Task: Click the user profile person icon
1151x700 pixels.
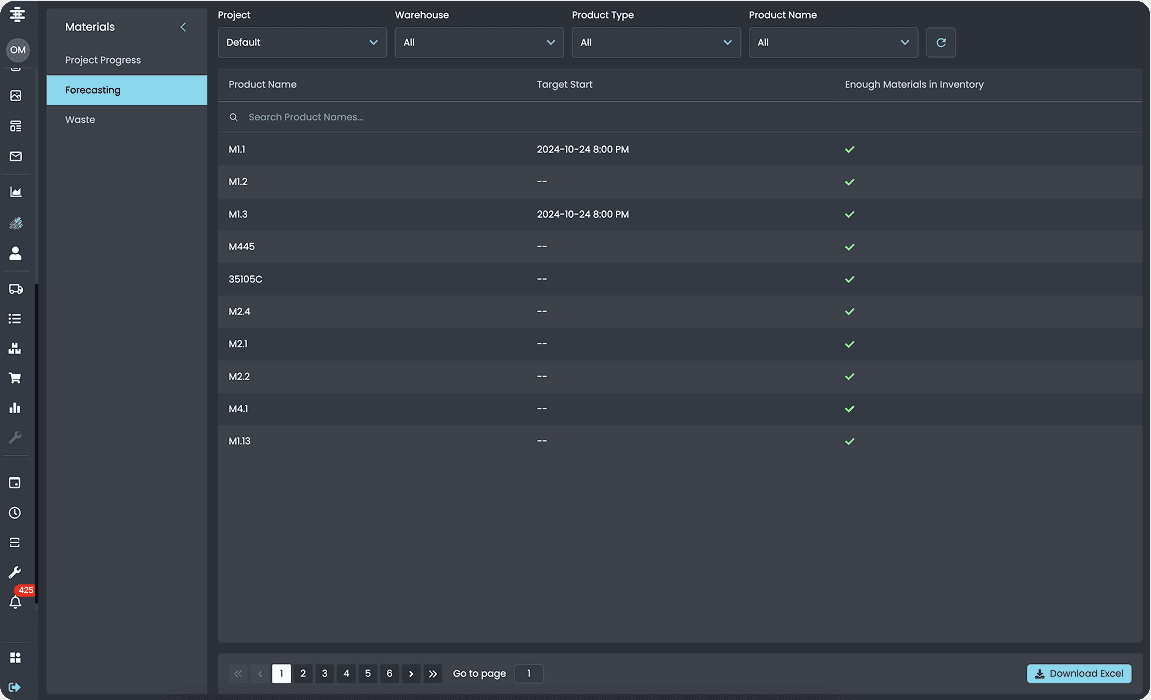Action: pyautogui.click(x=15, y=254)
